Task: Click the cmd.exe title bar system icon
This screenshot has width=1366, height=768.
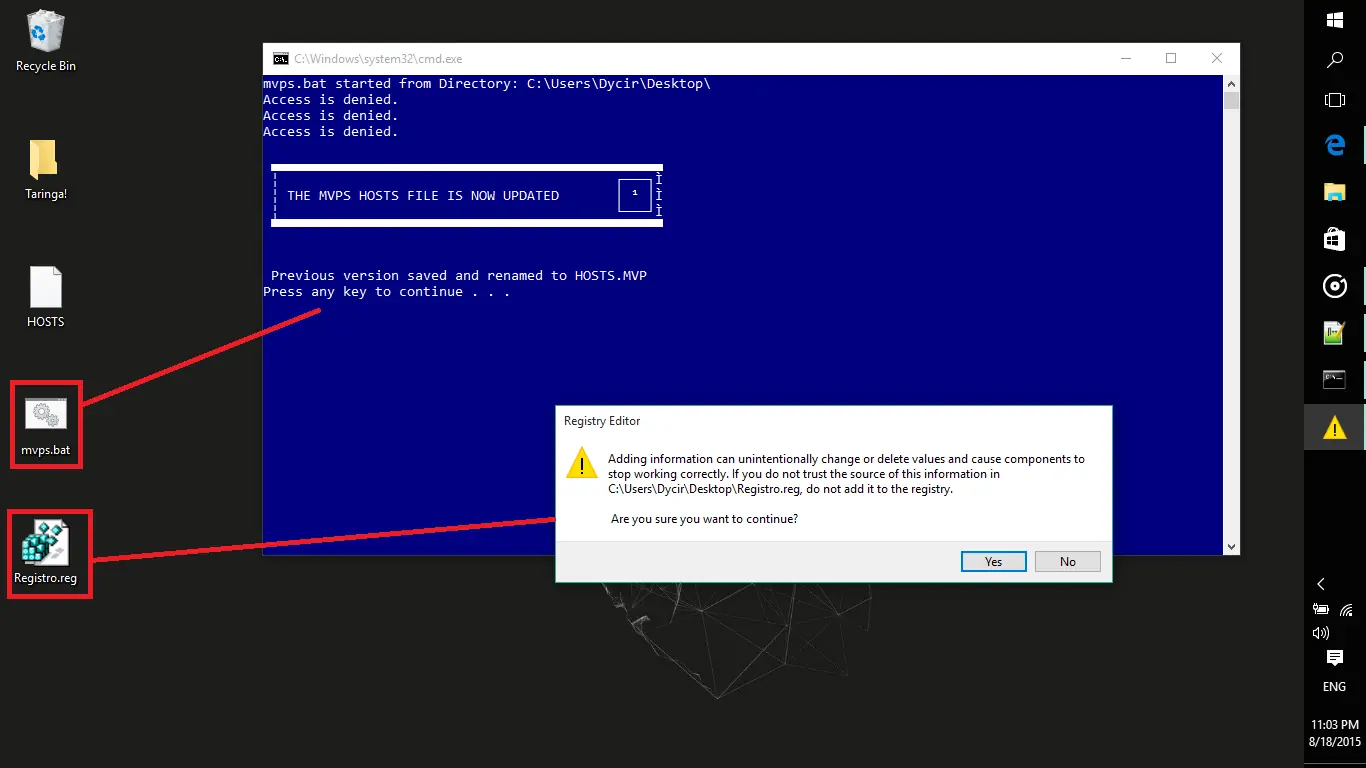Action: point(281,59)
